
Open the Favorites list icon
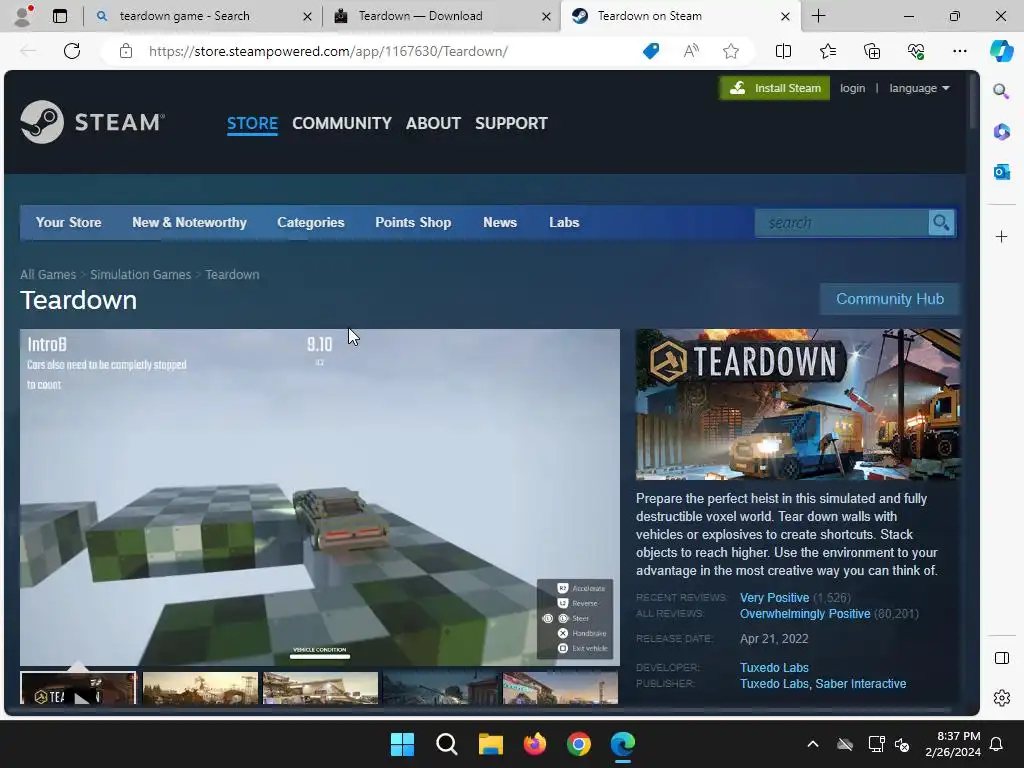pos(827,51)
